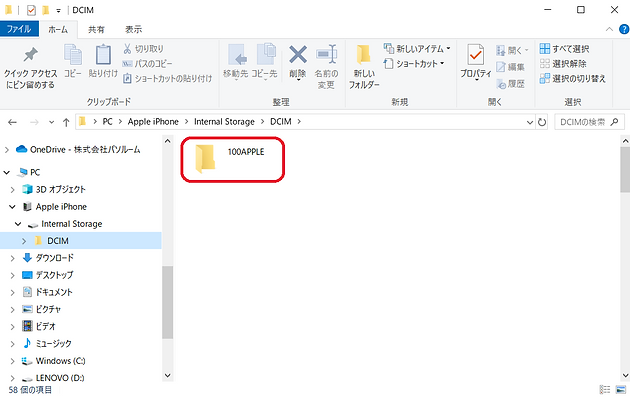Select ダウンロード (Downloads) in tree
Viewport: 630px width, 397px height.
point(48,258)
